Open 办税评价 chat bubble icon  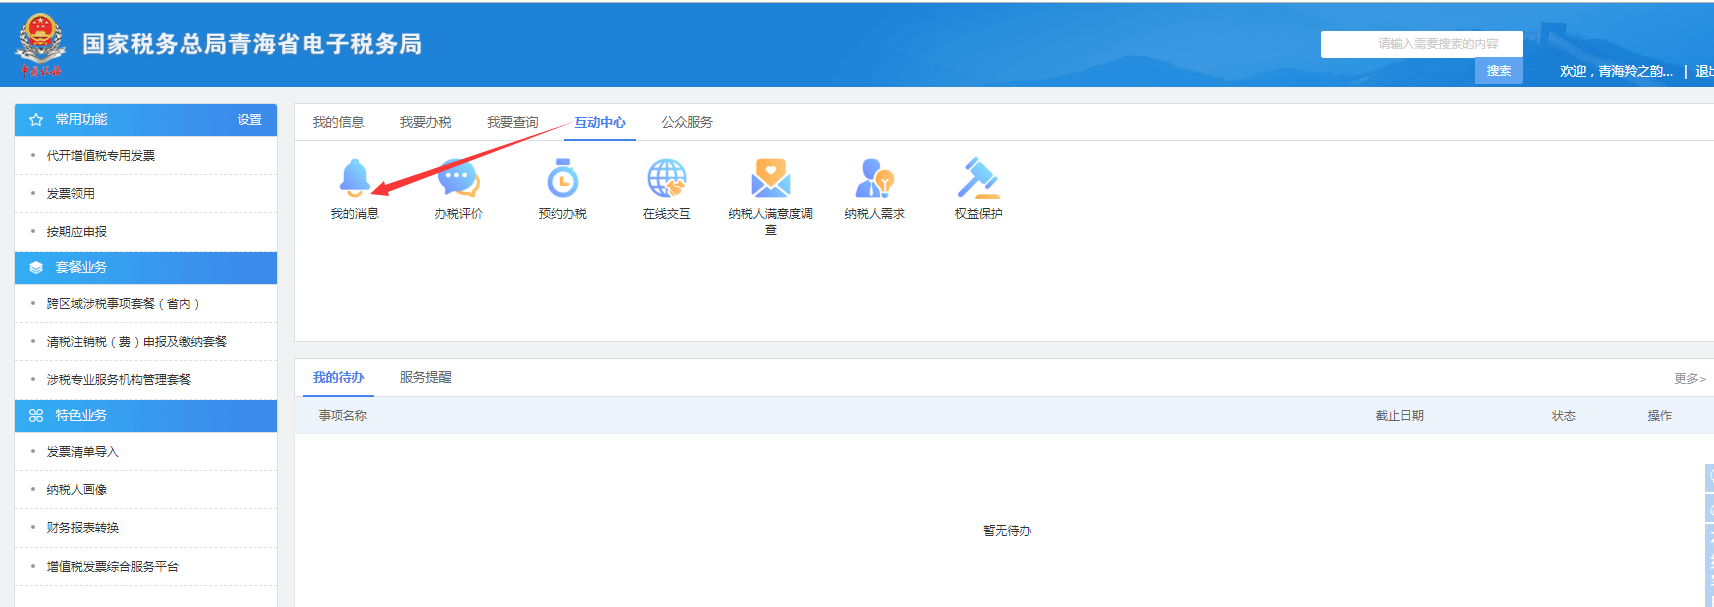point(458,178)
